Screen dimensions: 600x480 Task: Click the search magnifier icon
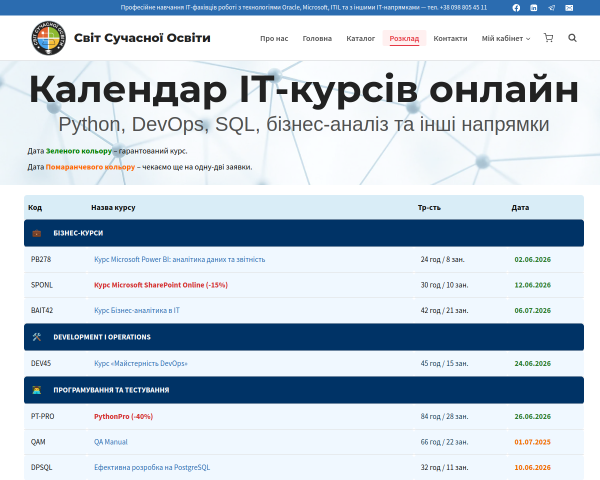click(572, 38)
